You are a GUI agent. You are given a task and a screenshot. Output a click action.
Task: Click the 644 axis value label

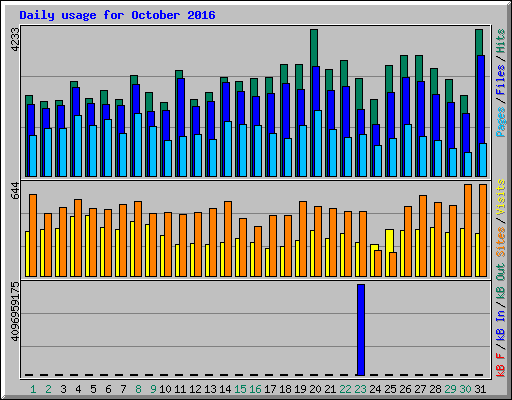coord(15,191)
